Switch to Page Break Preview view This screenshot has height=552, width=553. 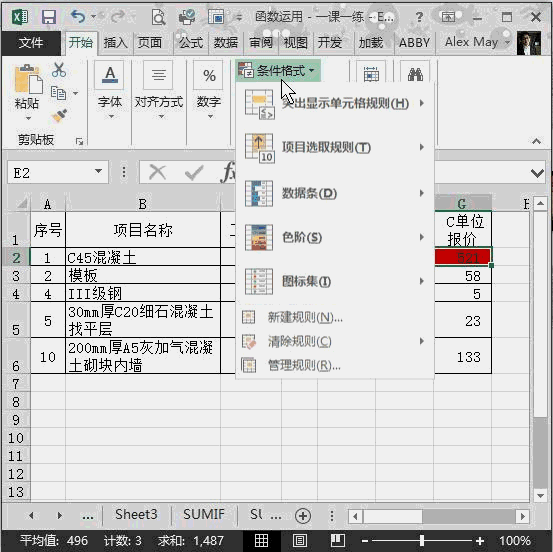(x=338, y=540)
